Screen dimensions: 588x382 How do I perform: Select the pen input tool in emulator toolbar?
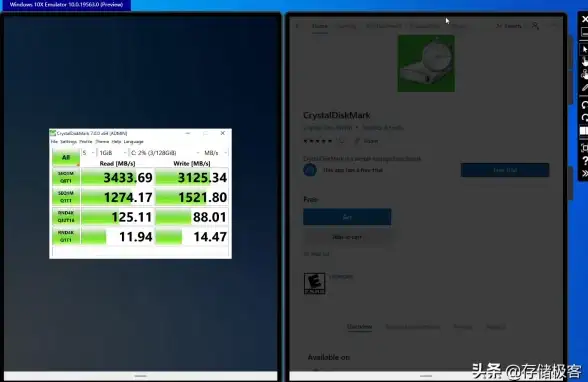tap(584, 88)
